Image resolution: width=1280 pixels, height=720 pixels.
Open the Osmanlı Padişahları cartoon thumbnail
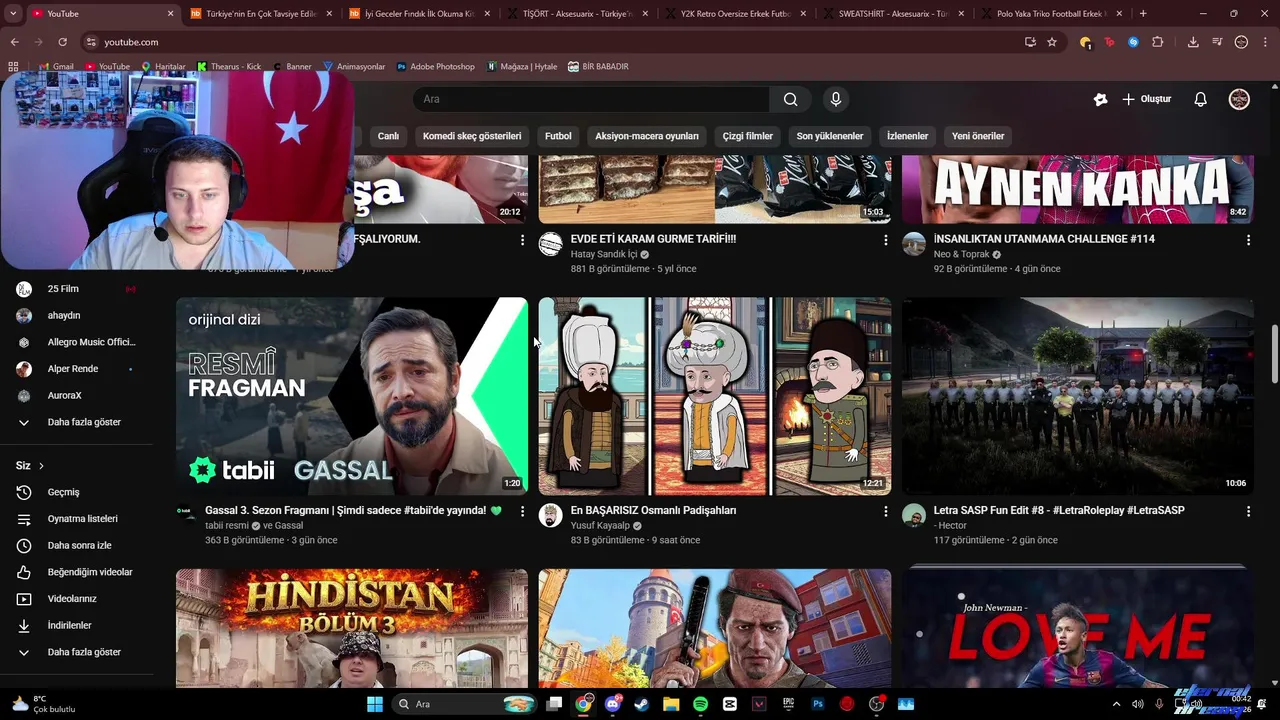pos(715,396)
